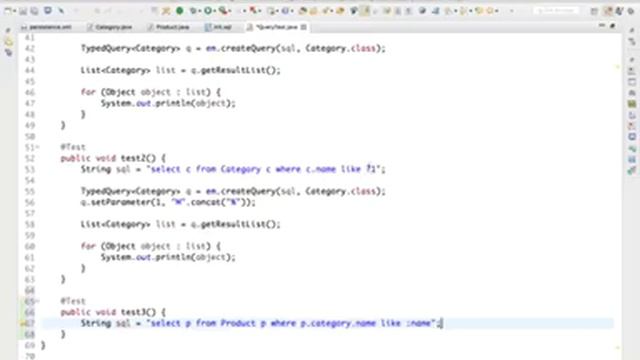
Task: Focus the Quick Access search field
Action: 556,11
